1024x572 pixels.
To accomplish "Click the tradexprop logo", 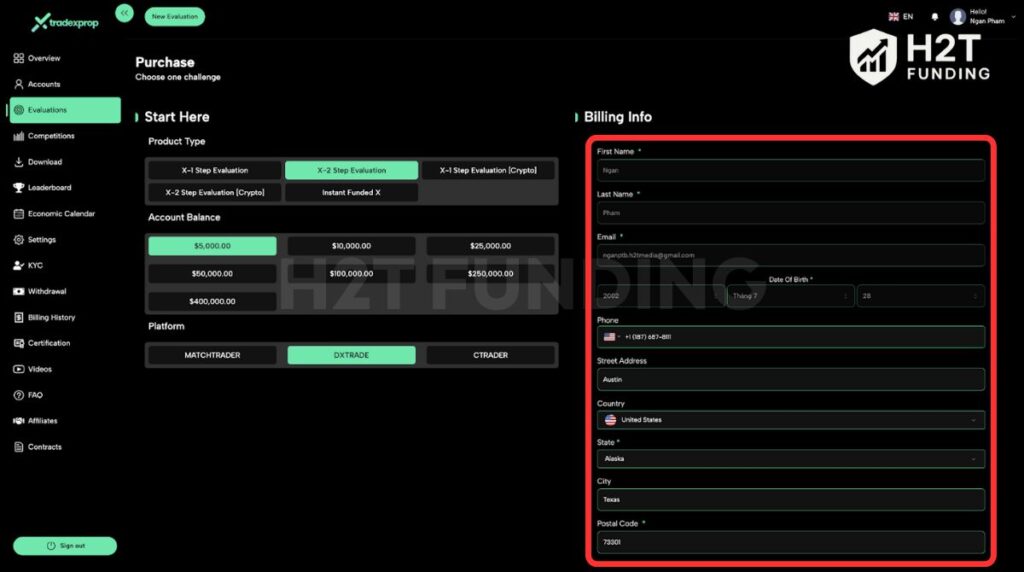I will coord(65,22).
